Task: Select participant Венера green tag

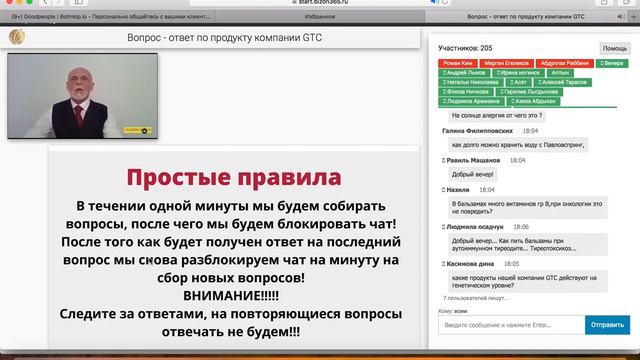Action: pos(611,63)
